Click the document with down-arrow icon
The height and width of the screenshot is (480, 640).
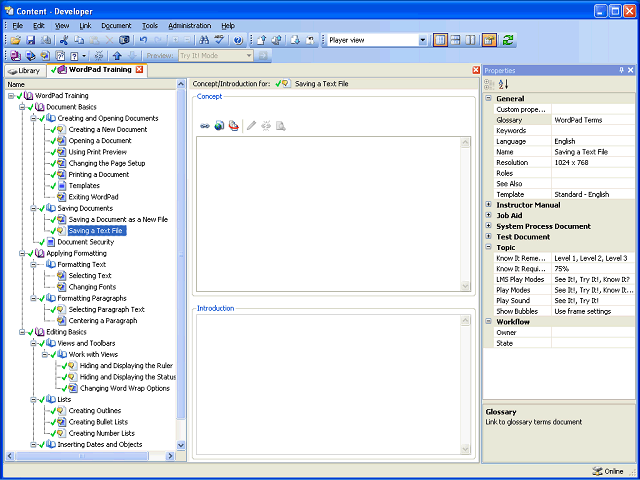295,40
